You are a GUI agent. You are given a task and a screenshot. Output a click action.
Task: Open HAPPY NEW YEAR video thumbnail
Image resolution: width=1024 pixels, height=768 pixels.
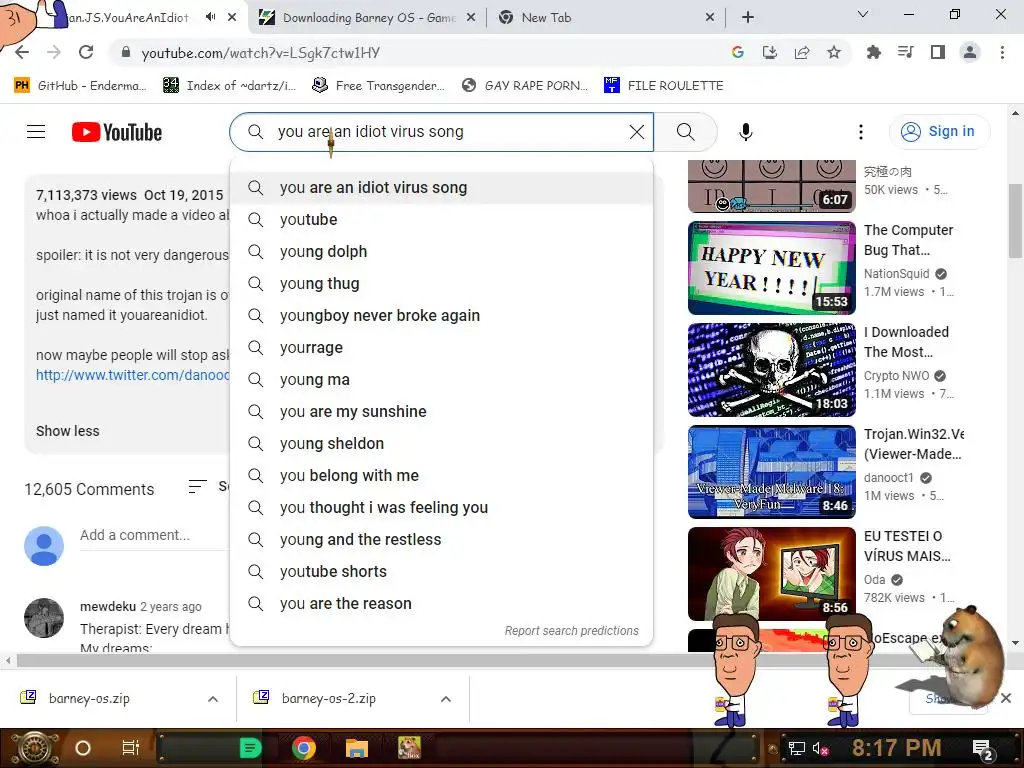(772, 268)
